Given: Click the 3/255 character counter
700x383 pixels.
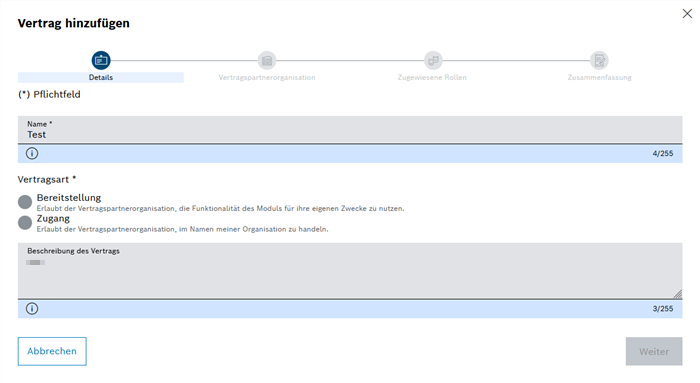Looking at the screenshot, I should (x=662, y=308).
